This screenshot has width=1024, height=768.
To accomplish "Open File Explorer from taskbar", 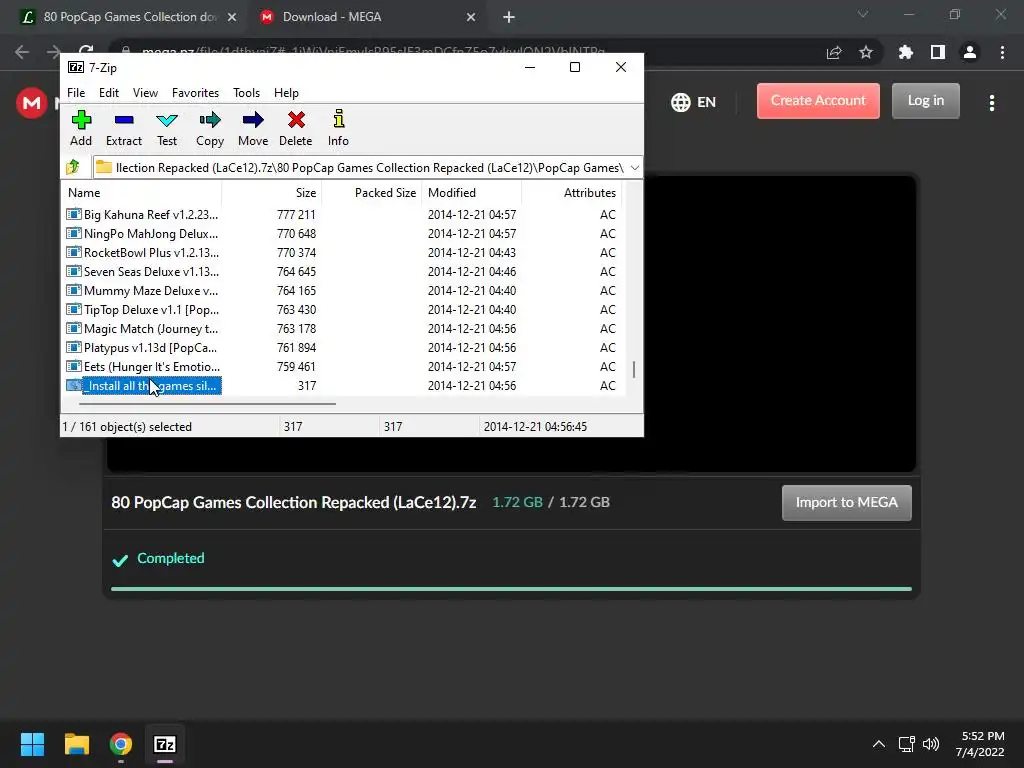I will 76,744.
